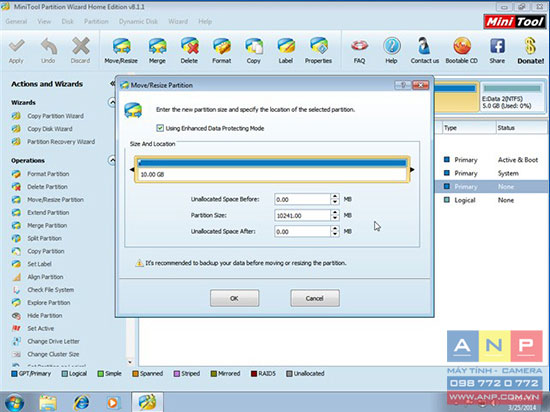This screenshot has height=412, width=550.
Task: Select the Move/Resize toolbar tool
Action: click(121, 50)
